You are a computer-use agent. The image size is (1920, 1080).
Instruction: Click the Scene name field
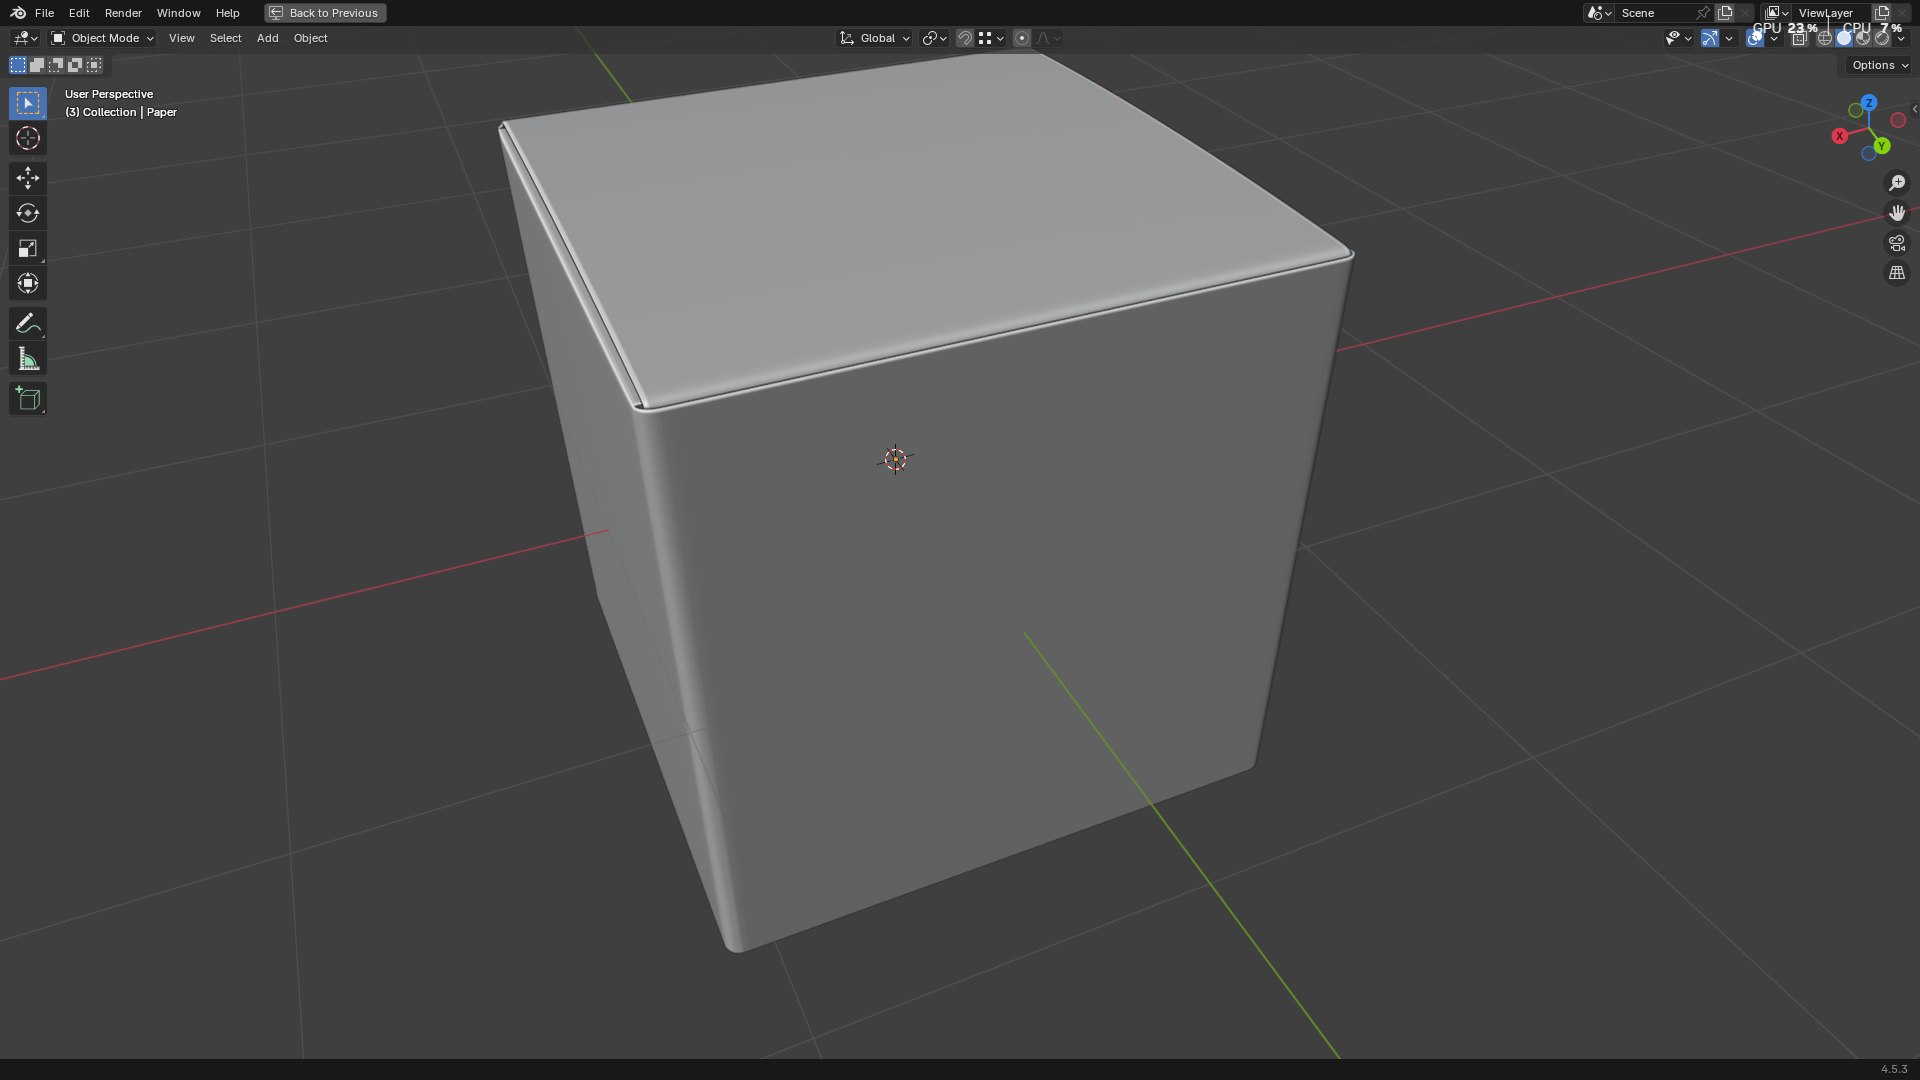[1655, 13]
